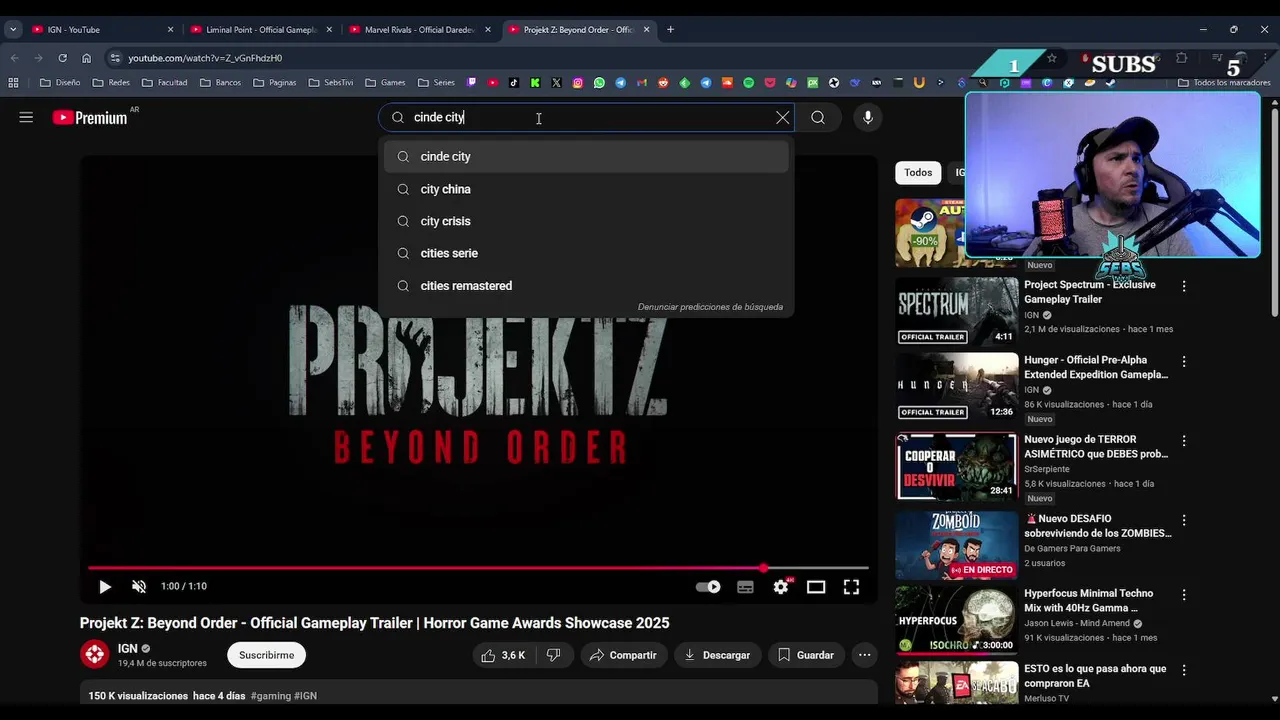Select the Todos filter chip
Viewport: 1280px width, 720px height.
pos(918,173)
